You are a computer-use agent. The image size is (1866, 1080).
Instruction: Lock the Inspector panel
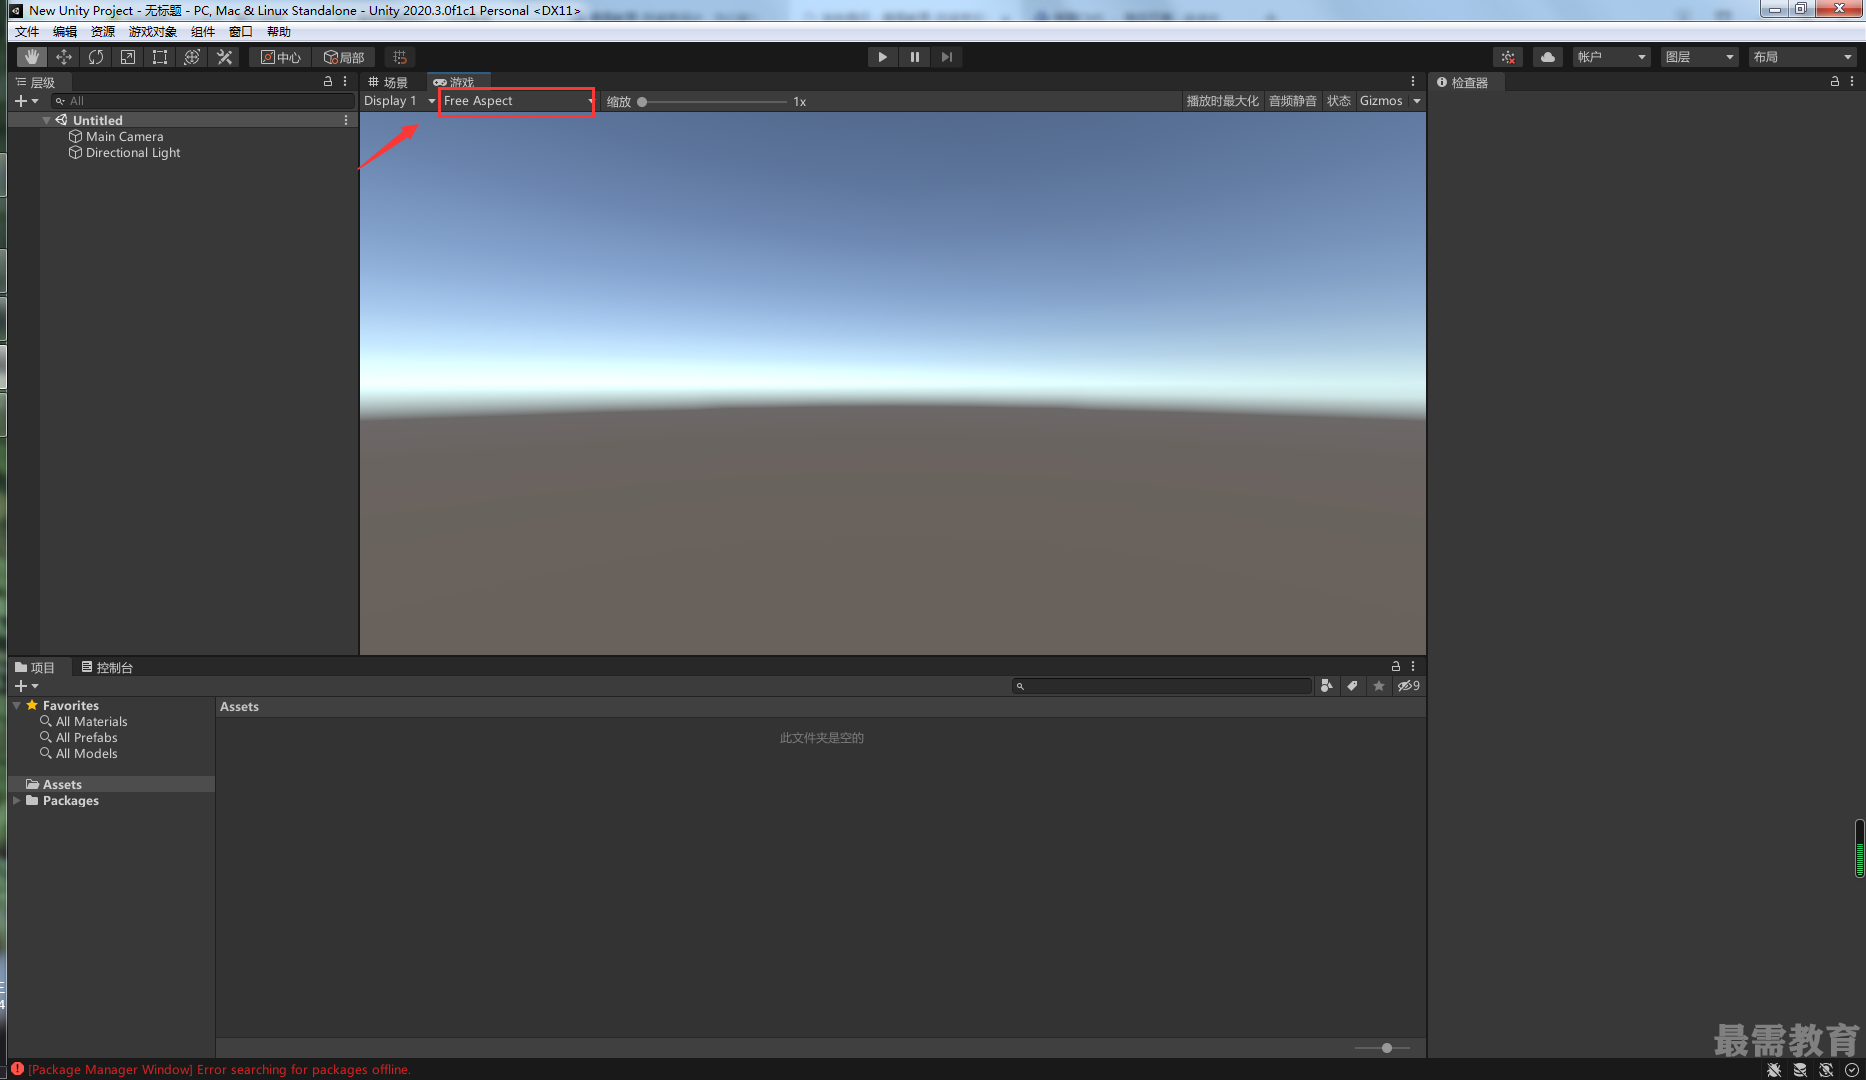point(1835,81)
